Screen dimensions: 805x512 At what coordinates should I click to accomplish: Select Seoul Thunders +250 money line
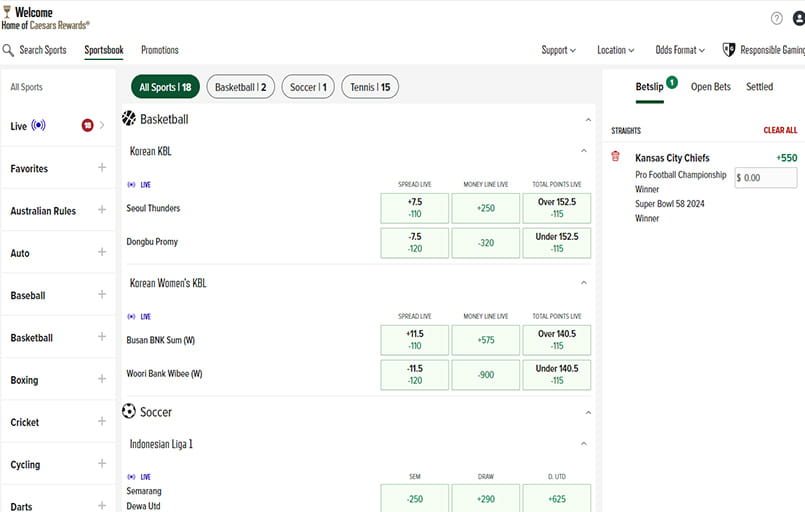(x=486, y=208)
